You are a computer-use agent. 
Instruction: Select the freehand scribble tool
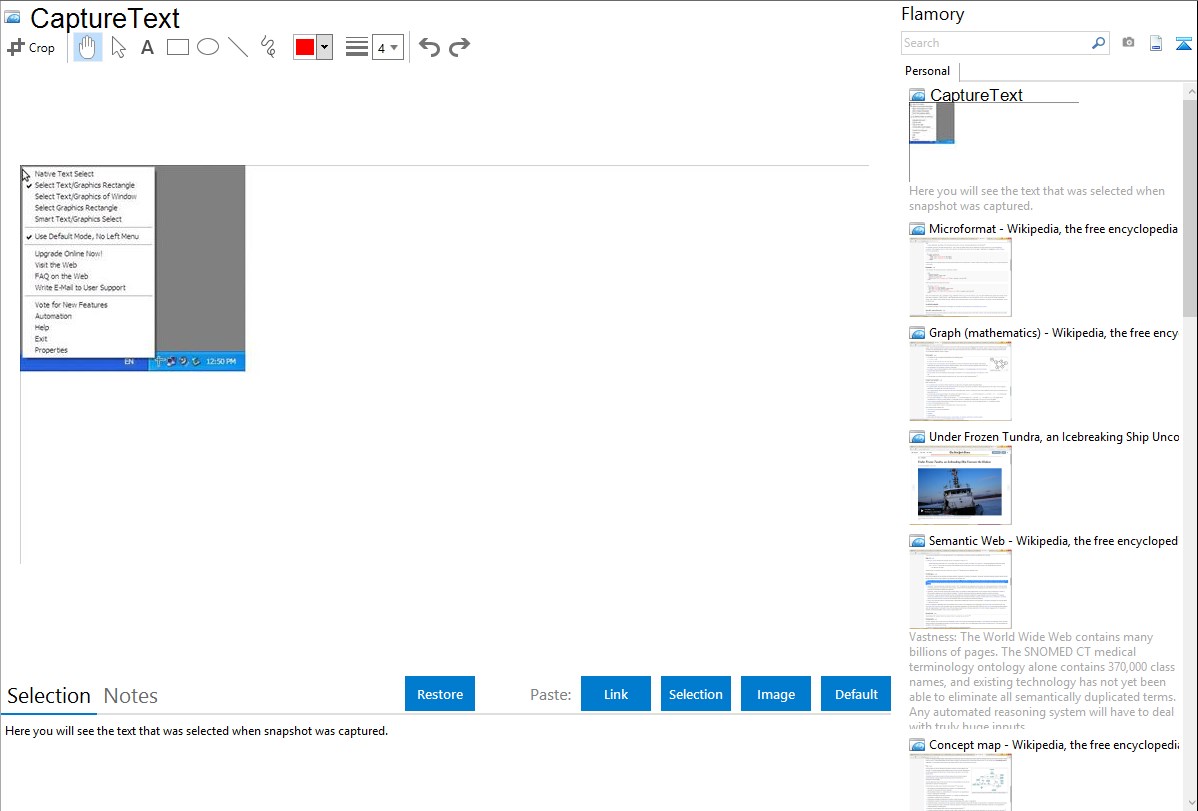pyautogui.click(x=268, y=47)
